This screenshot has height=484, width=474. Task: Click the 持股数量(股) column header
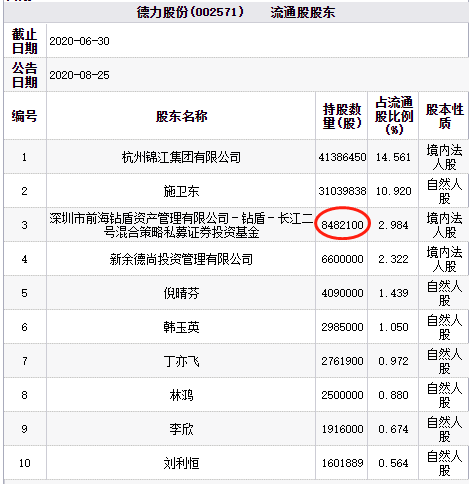(342, 116)
